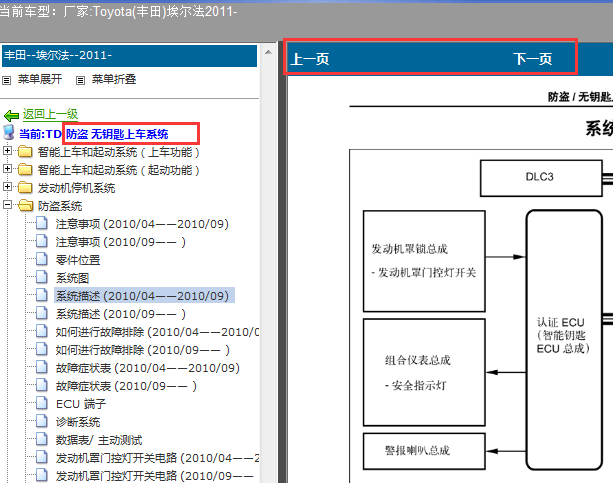Select 防盗系统 folder label
This screenshot has width=613, height=483.
[60, 206]
